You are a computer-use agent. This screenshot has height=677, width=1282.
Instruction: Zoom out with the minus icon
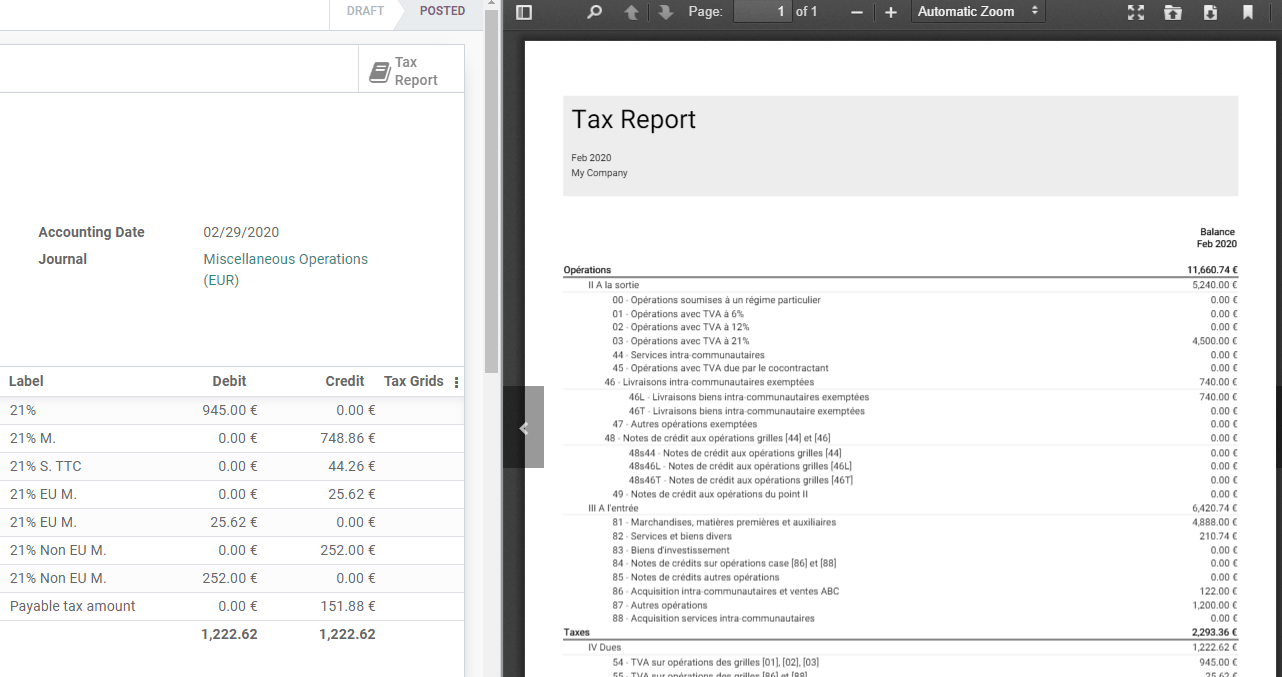point(856,12)
